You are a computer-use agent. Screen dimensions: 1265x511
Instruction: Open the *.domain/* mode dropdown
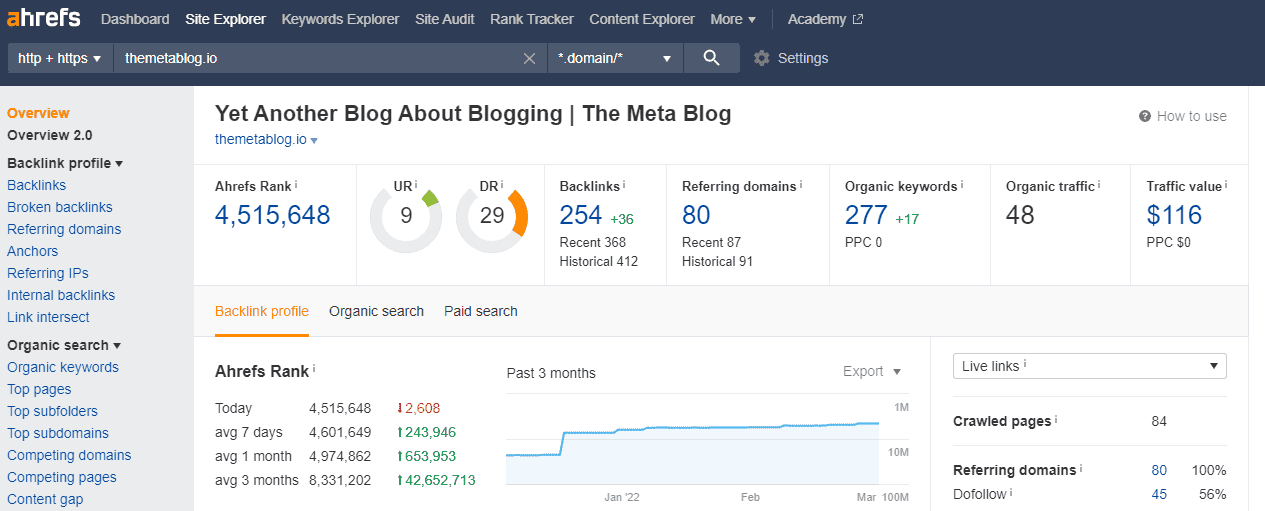pos(615,58)
